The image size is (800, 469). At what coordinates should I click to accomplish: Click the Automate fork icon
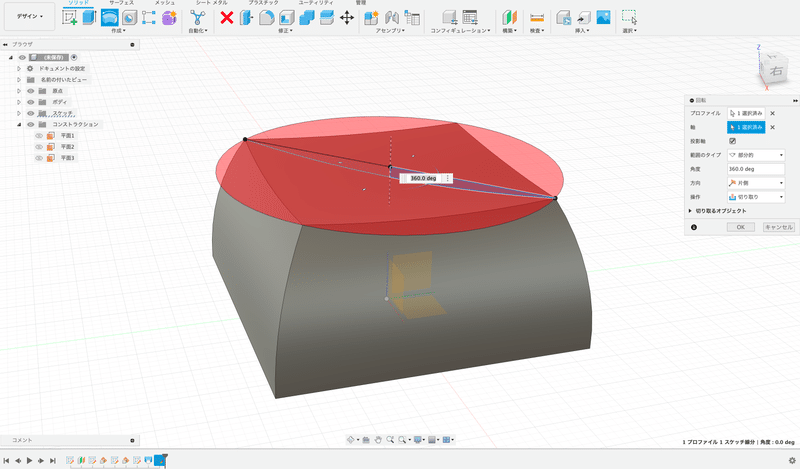pos(197,17)
